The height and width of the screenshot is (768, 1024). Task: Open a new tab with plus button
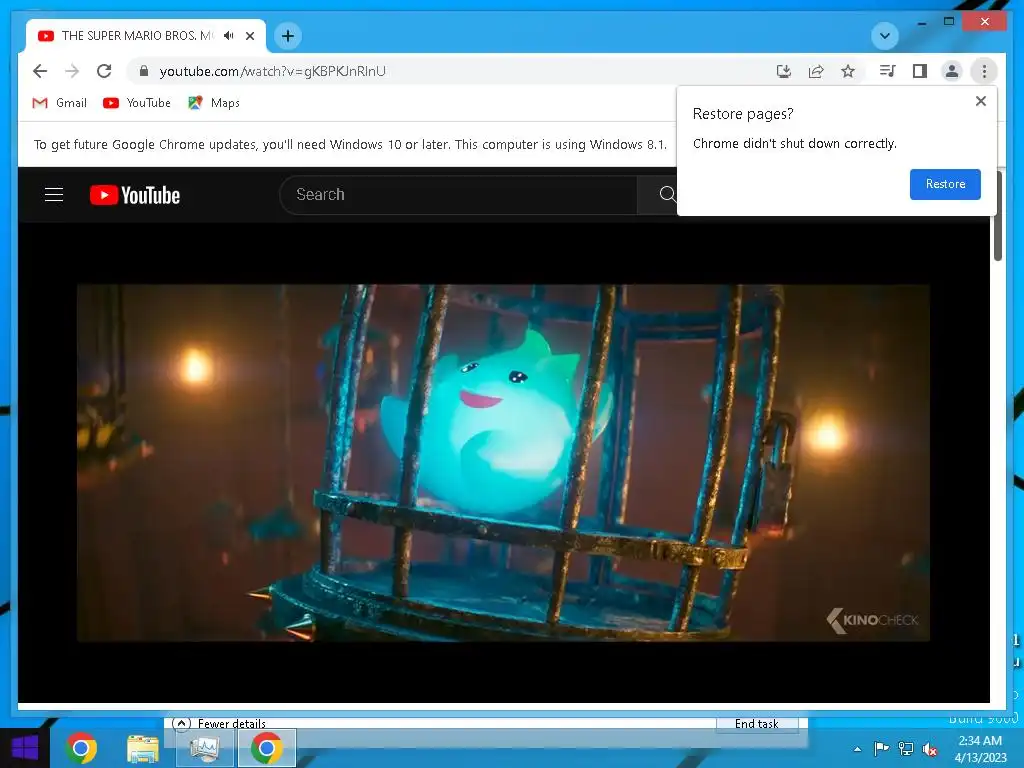point(288,36)
